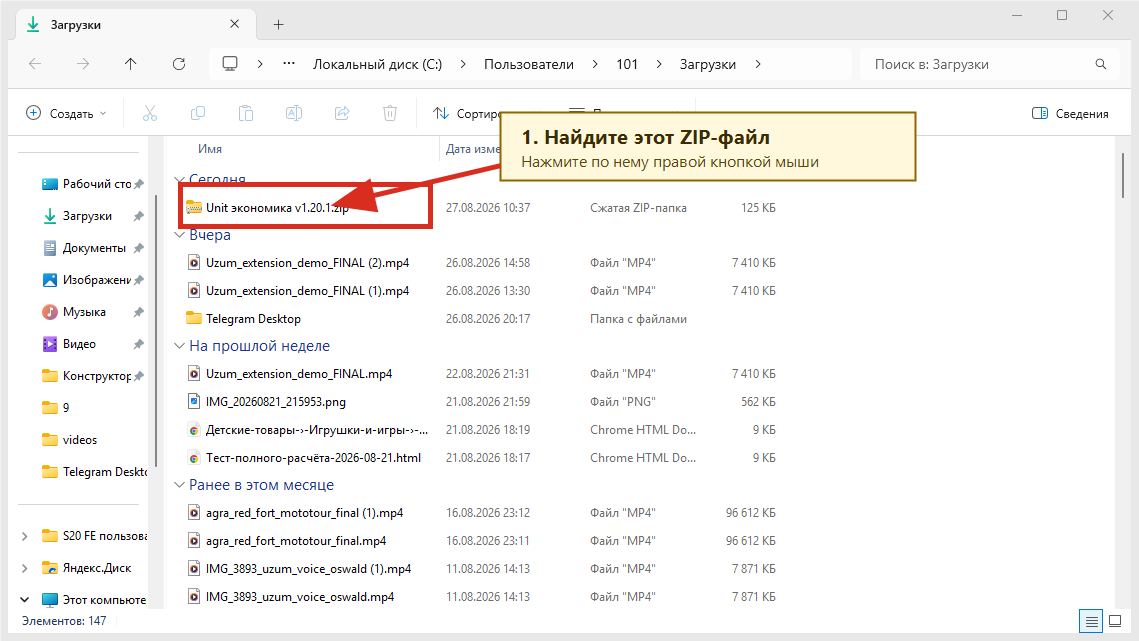This screenshot has height=641, width=1139.
Task: Click the Copy icon in toolbar
Action: pyautogui.click(x=198, y=113)
